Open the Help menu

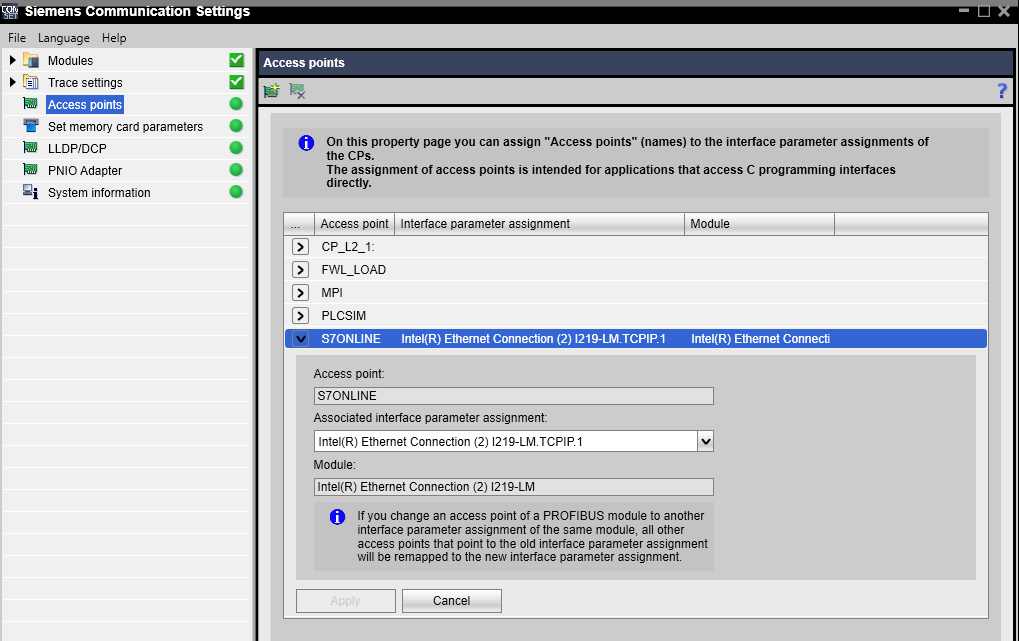pyautogui.click(x=114, y=38)
